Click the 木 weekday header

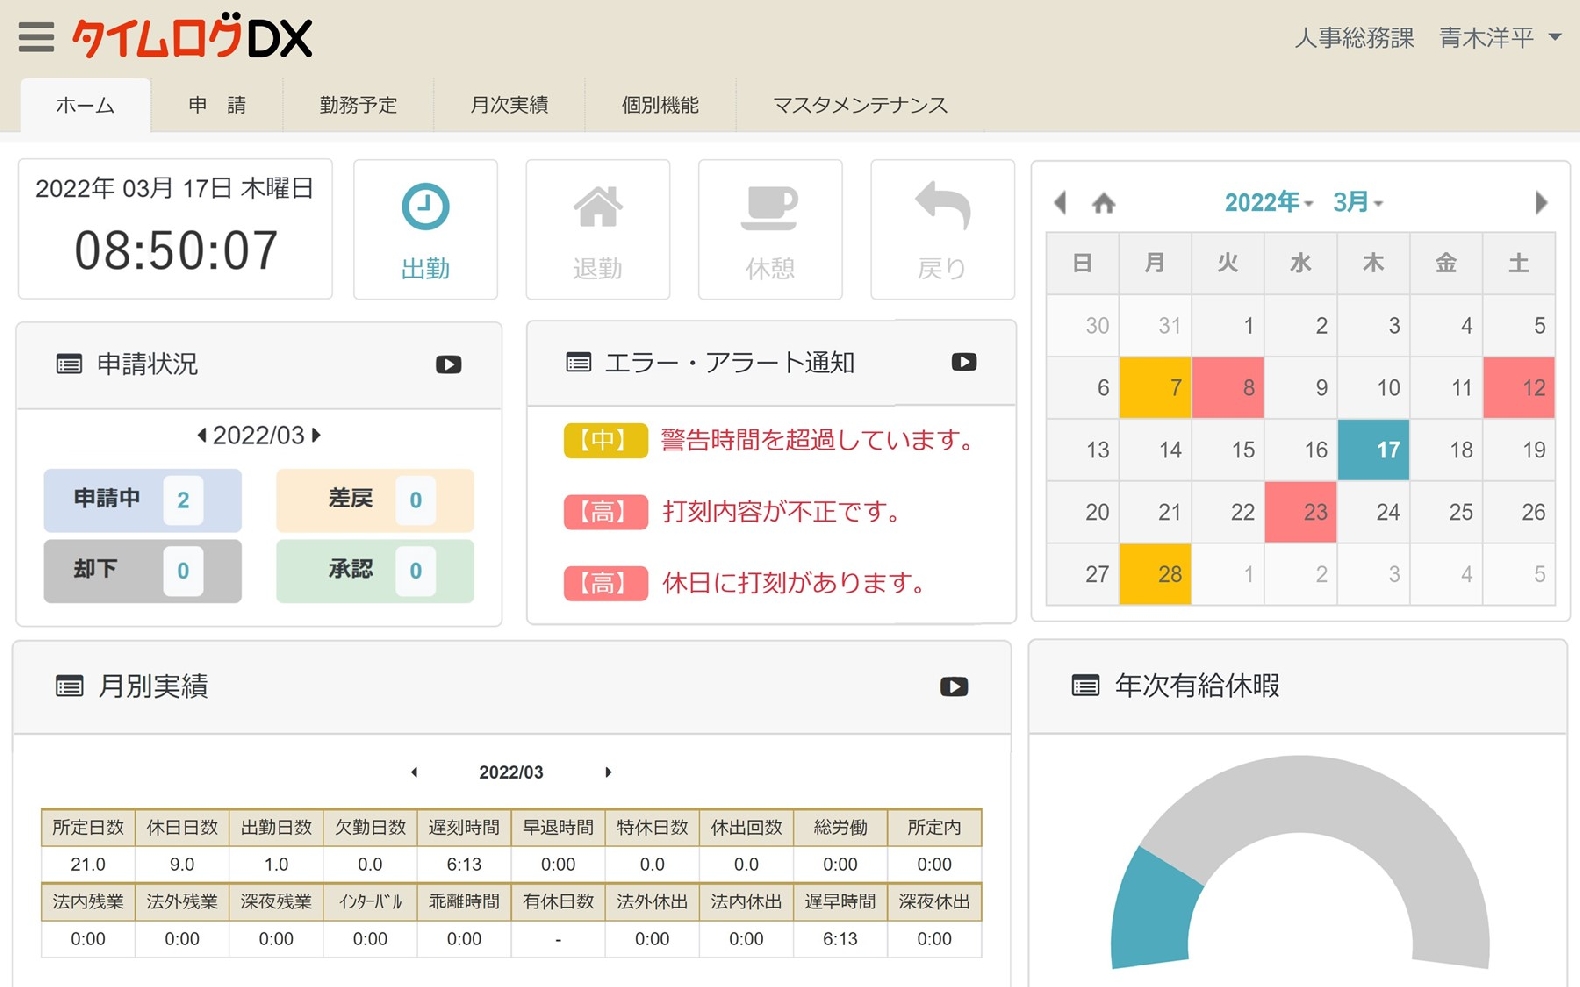point(1373,263)
